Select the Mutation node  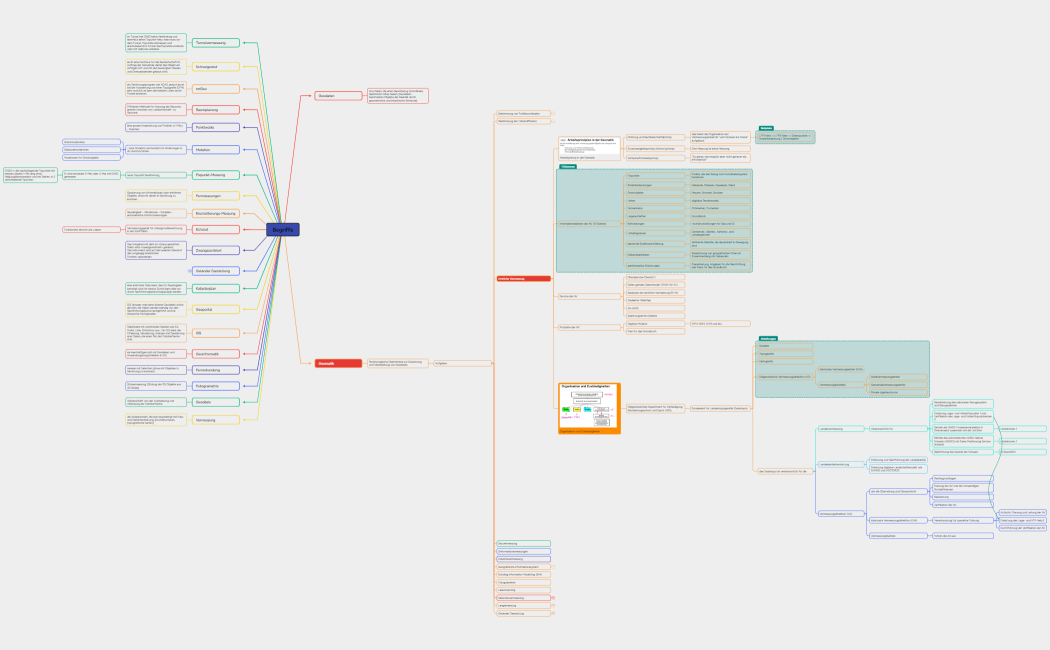(x=215, y=149)
